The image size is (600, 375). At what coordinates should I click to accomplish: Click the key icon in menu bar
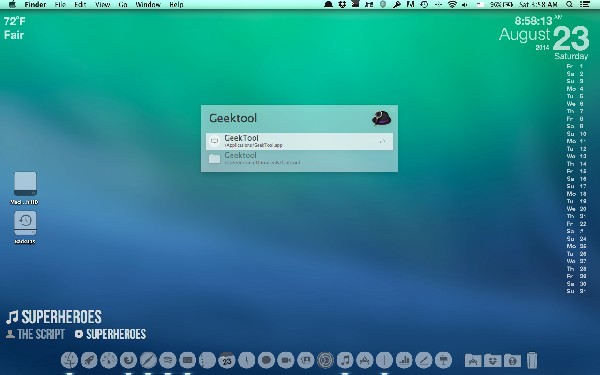pyautogui.click(x=397, y=5)
